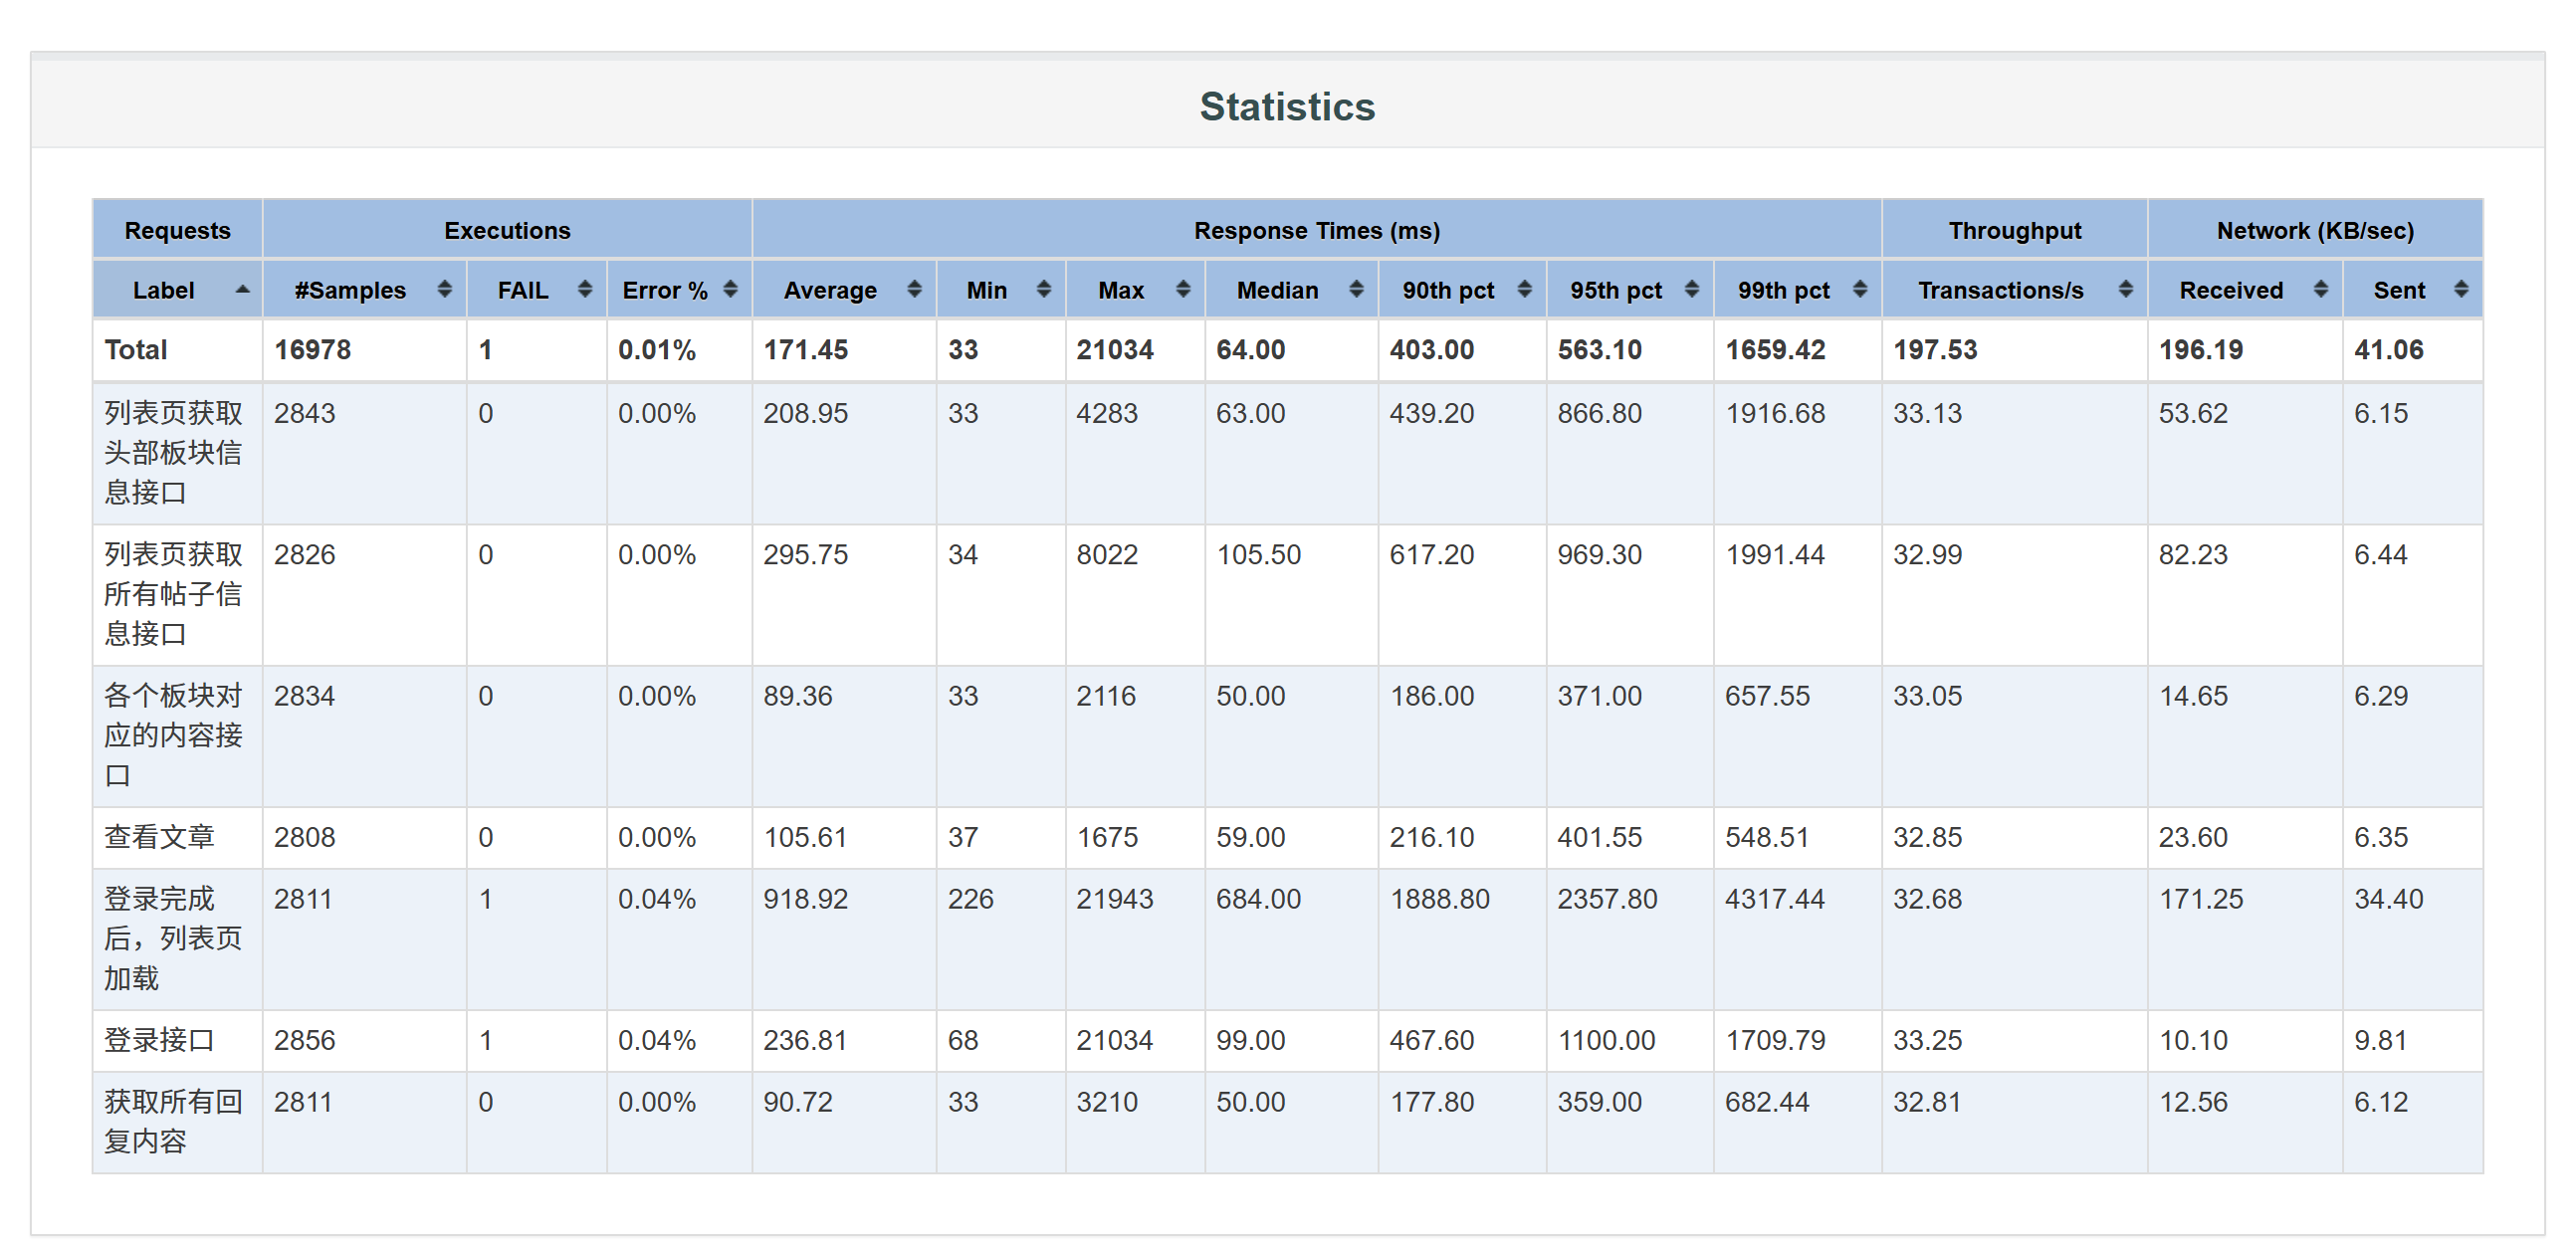Click sort arrows icon beside 95th pct
The image size is (2576, 1248).
click(1692, 290)
